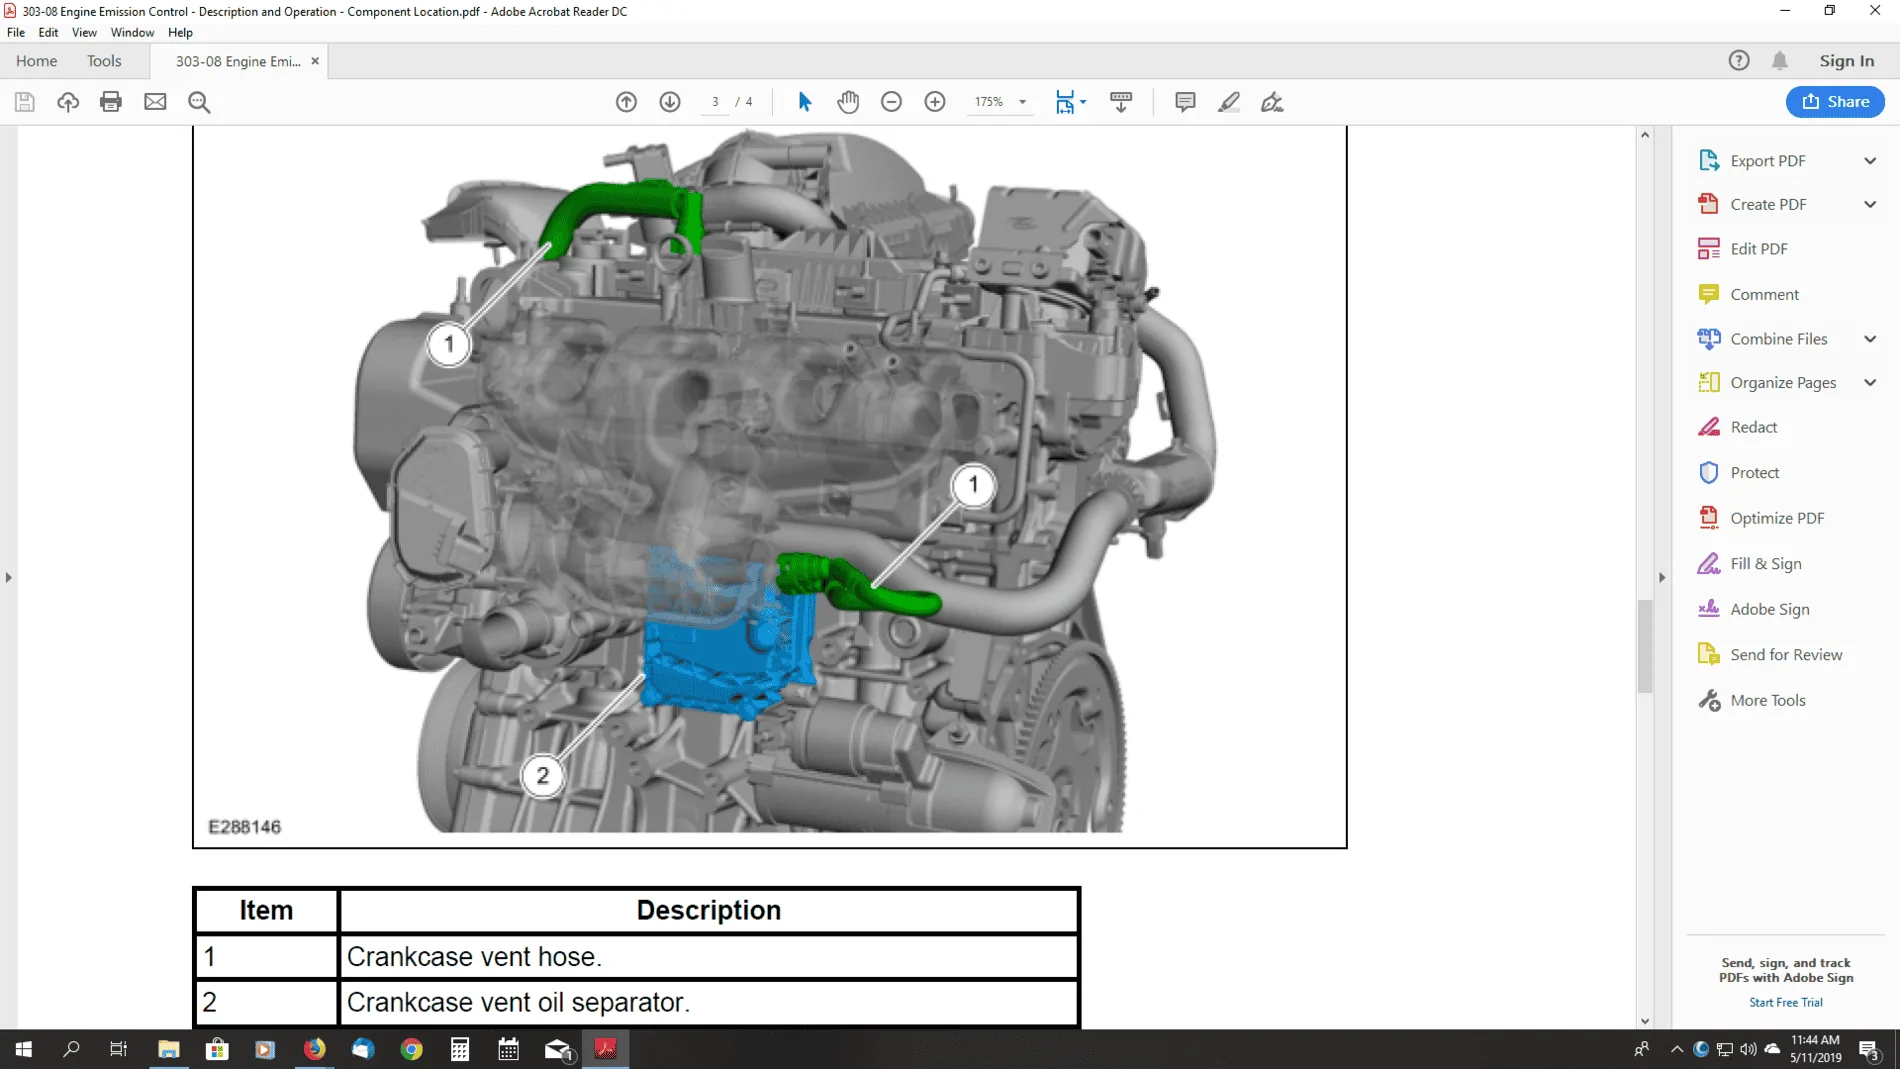1900x1069 pixels.
Task: Select the highlight text pen tool
Action: pyautogui.click(x=1229, y=102)
